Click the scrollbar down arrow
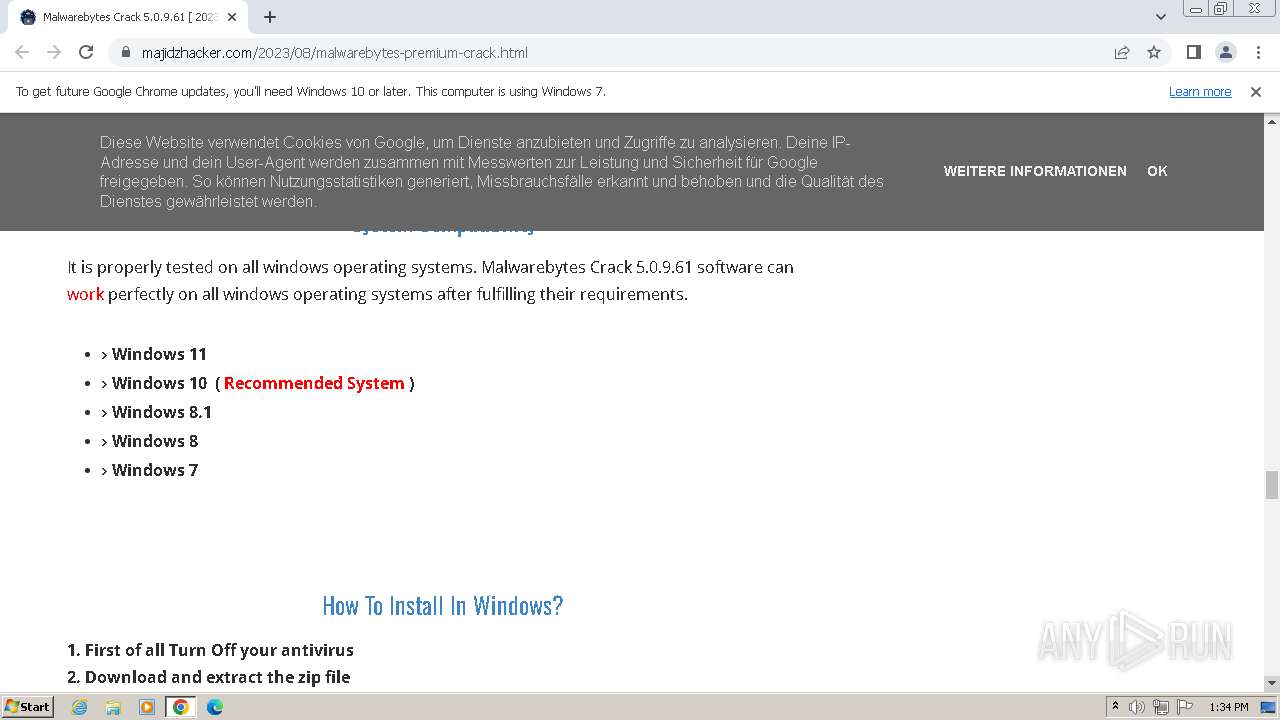This screenshot has height=720, width=1280. coord(1272,683)
